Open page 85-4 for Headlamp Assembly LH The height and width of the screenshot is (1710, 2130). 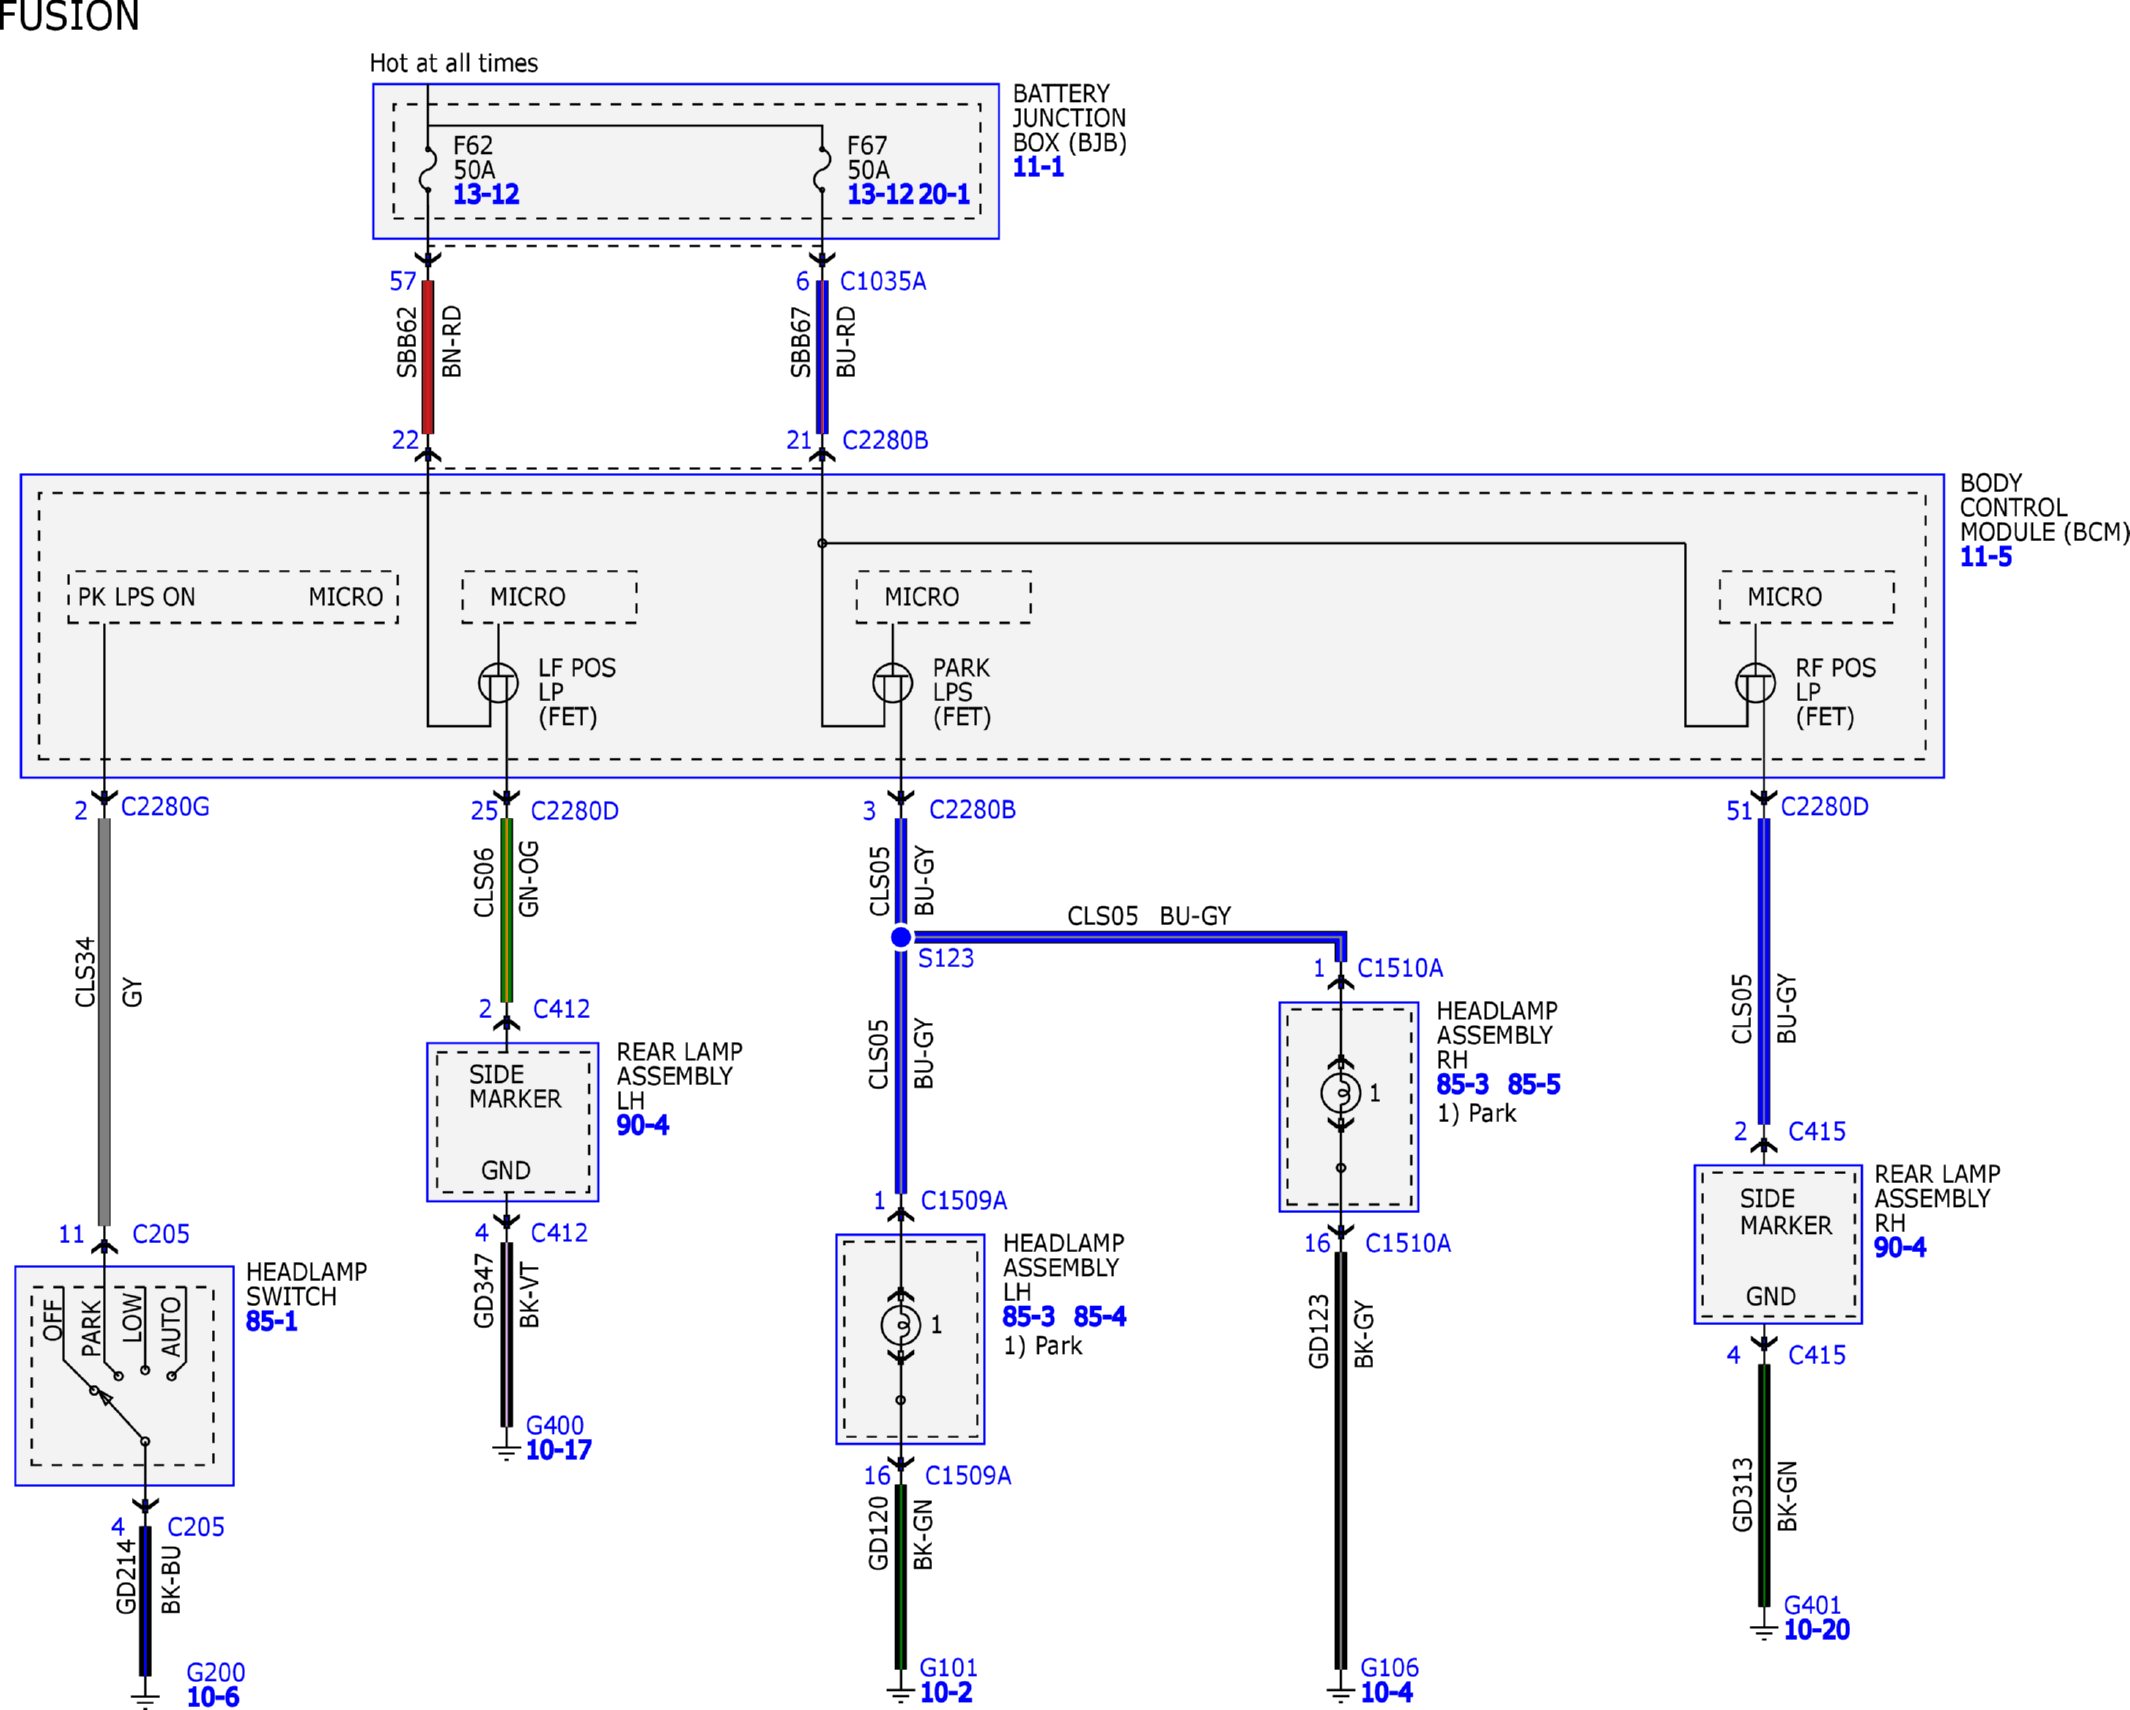[1100, 1316]
